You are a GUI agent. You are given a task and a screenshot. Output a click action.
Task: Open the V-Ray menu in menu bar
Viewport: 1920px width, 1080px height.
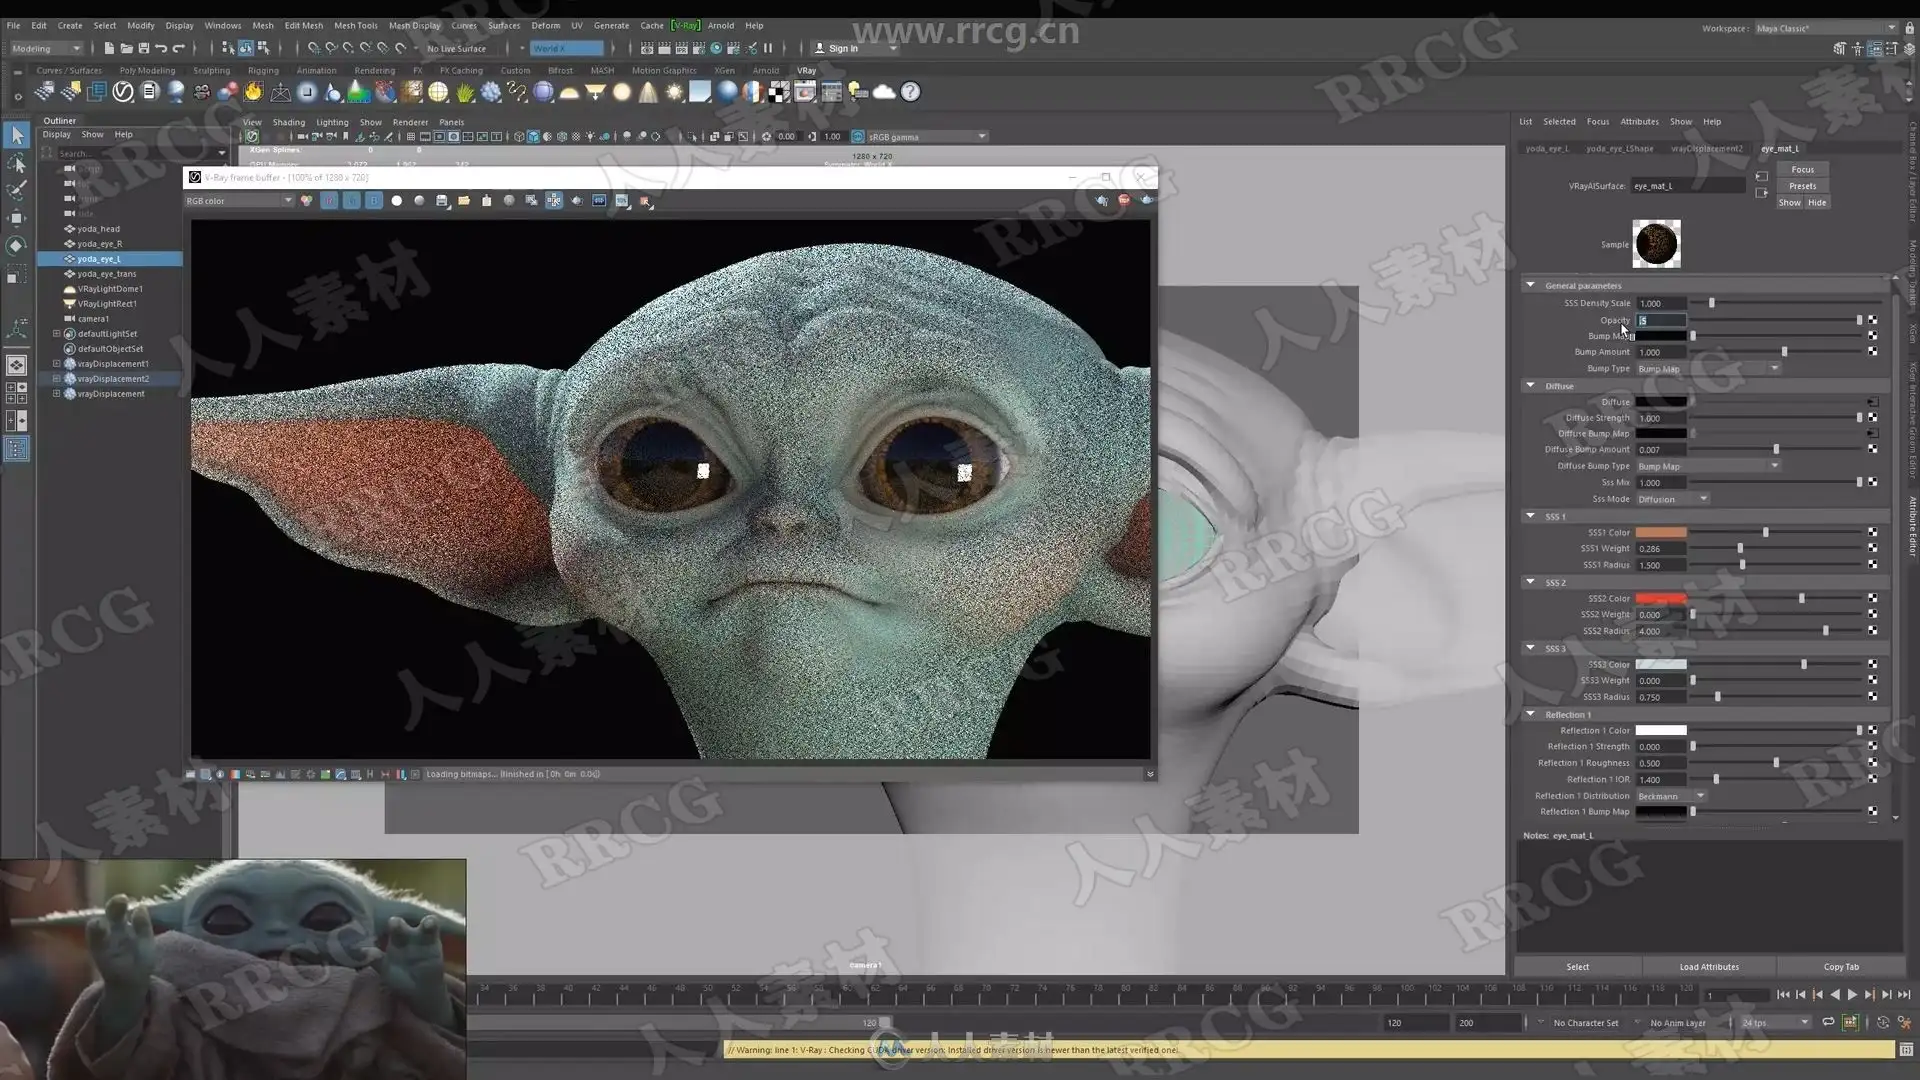pos(685,26)
